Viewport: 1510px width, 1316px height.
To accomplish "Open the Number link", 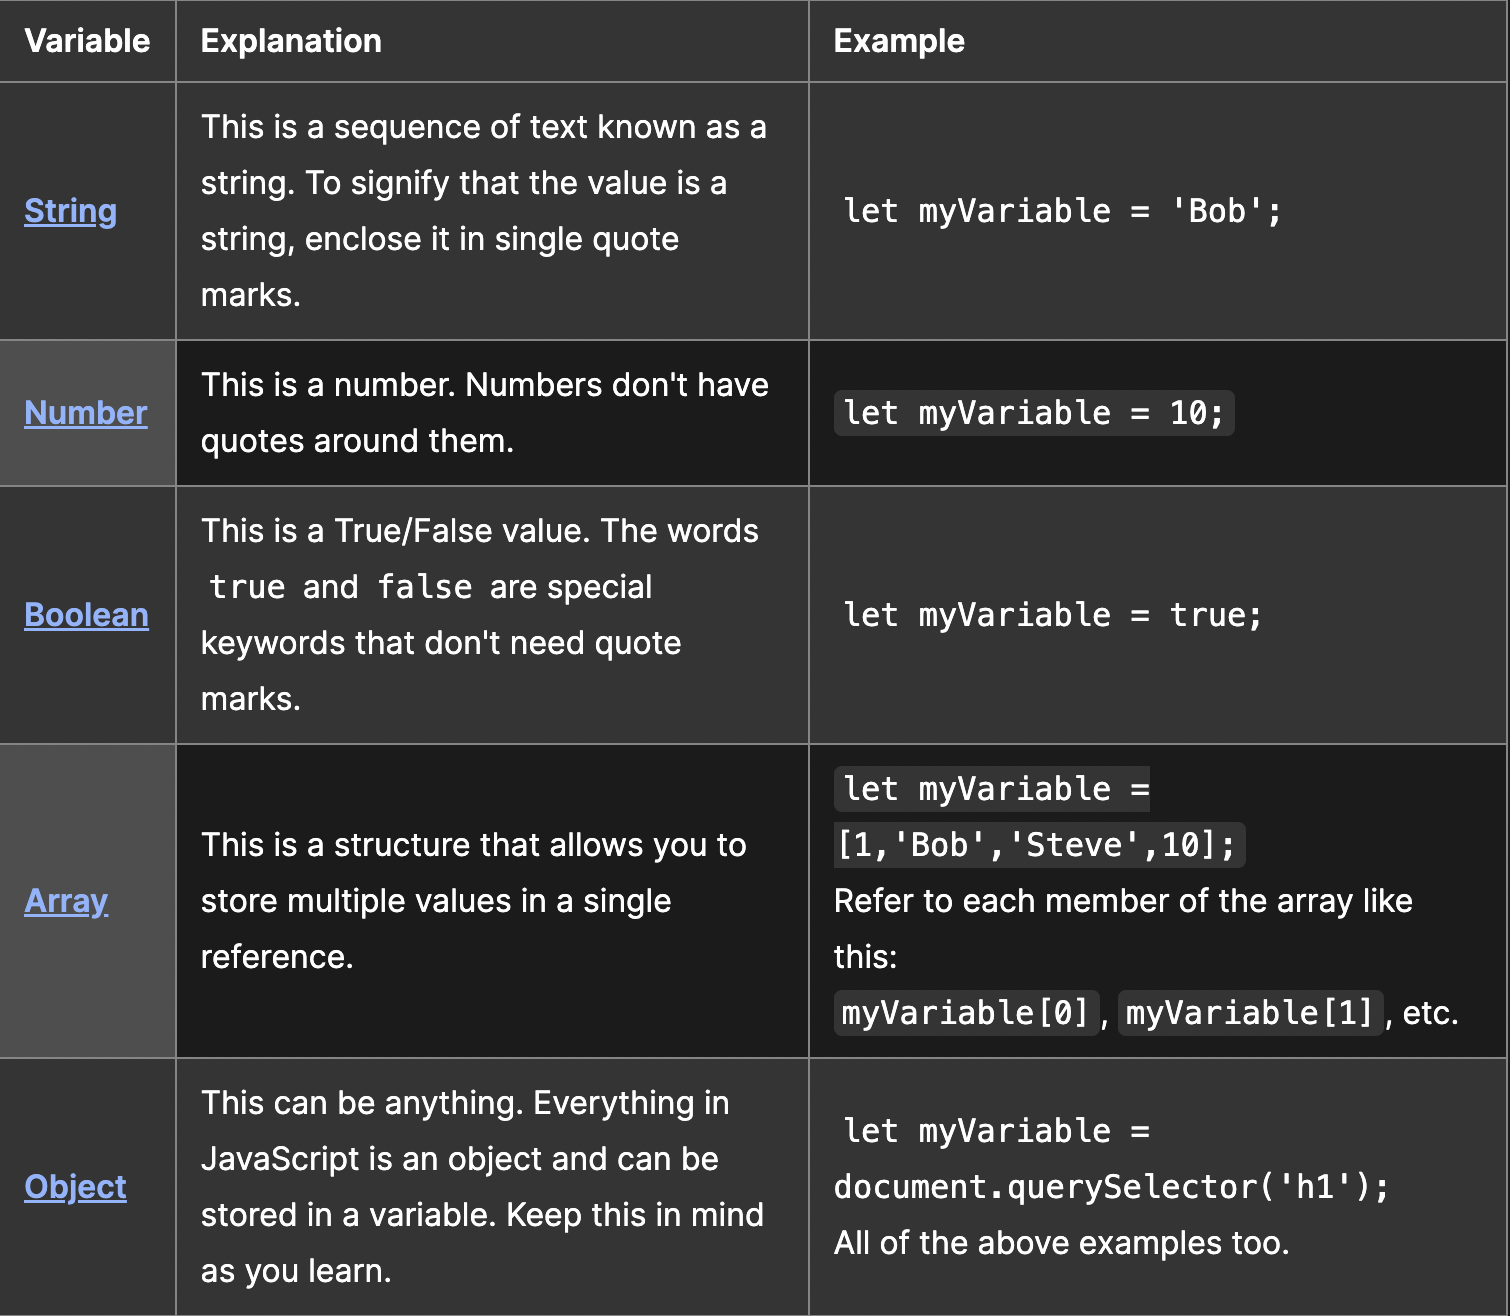I will click(x=86, y=413).
